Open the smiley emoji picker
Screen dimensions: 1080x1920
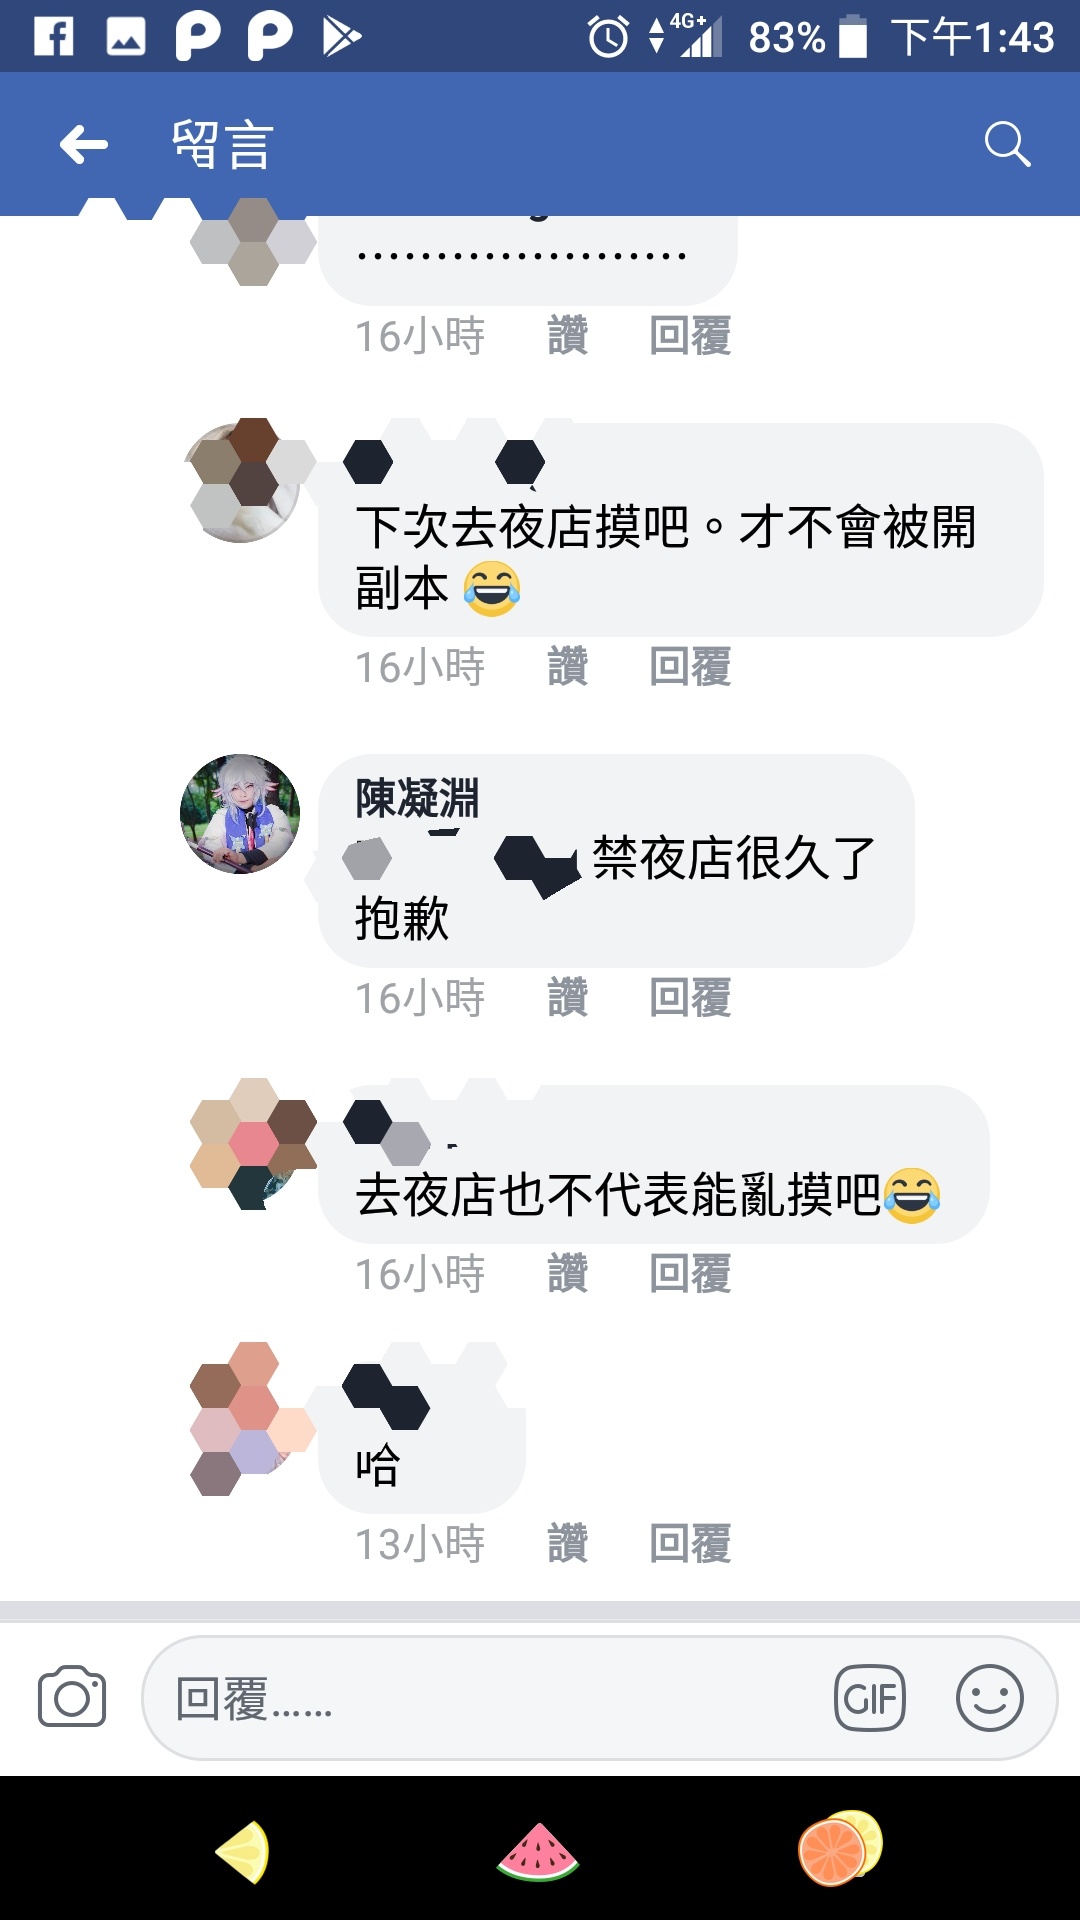tap(990, 1698)
